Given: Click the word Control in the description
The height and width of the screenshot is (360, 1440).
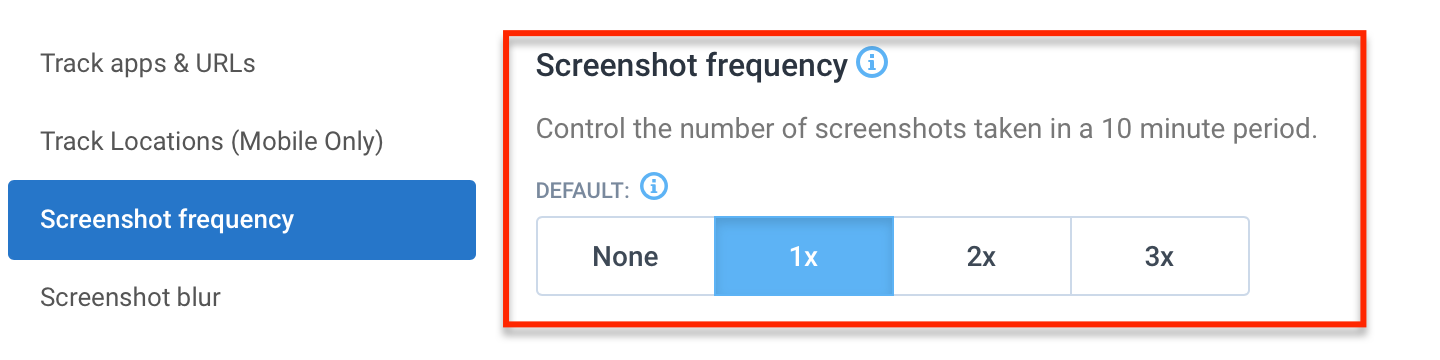Looking at the screenshot, I should click(578, 129).
